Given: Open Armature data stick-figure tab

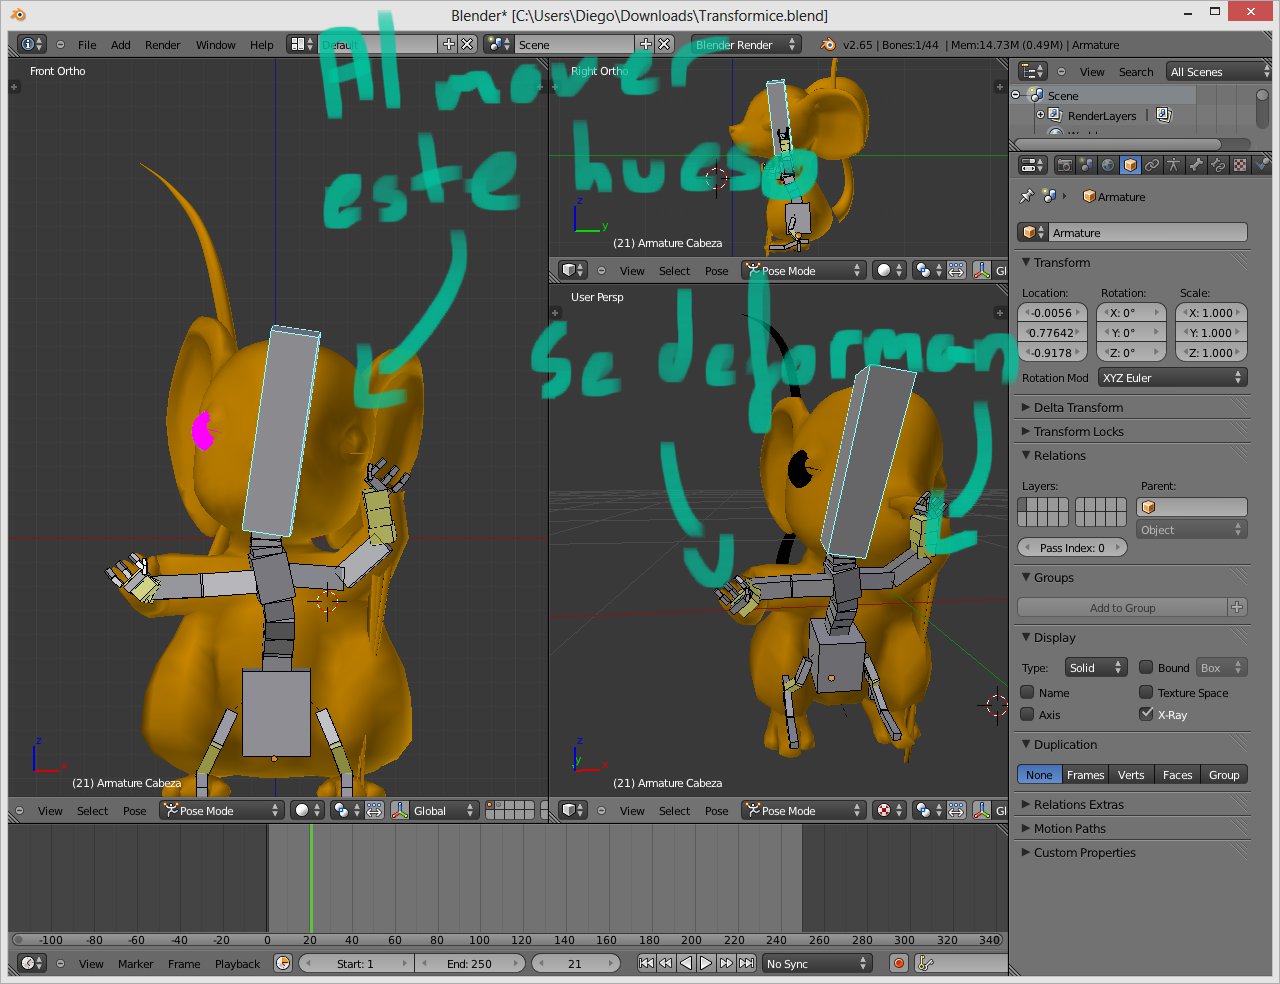Looking at the screenshot, I should click(x=1174, y=165).
